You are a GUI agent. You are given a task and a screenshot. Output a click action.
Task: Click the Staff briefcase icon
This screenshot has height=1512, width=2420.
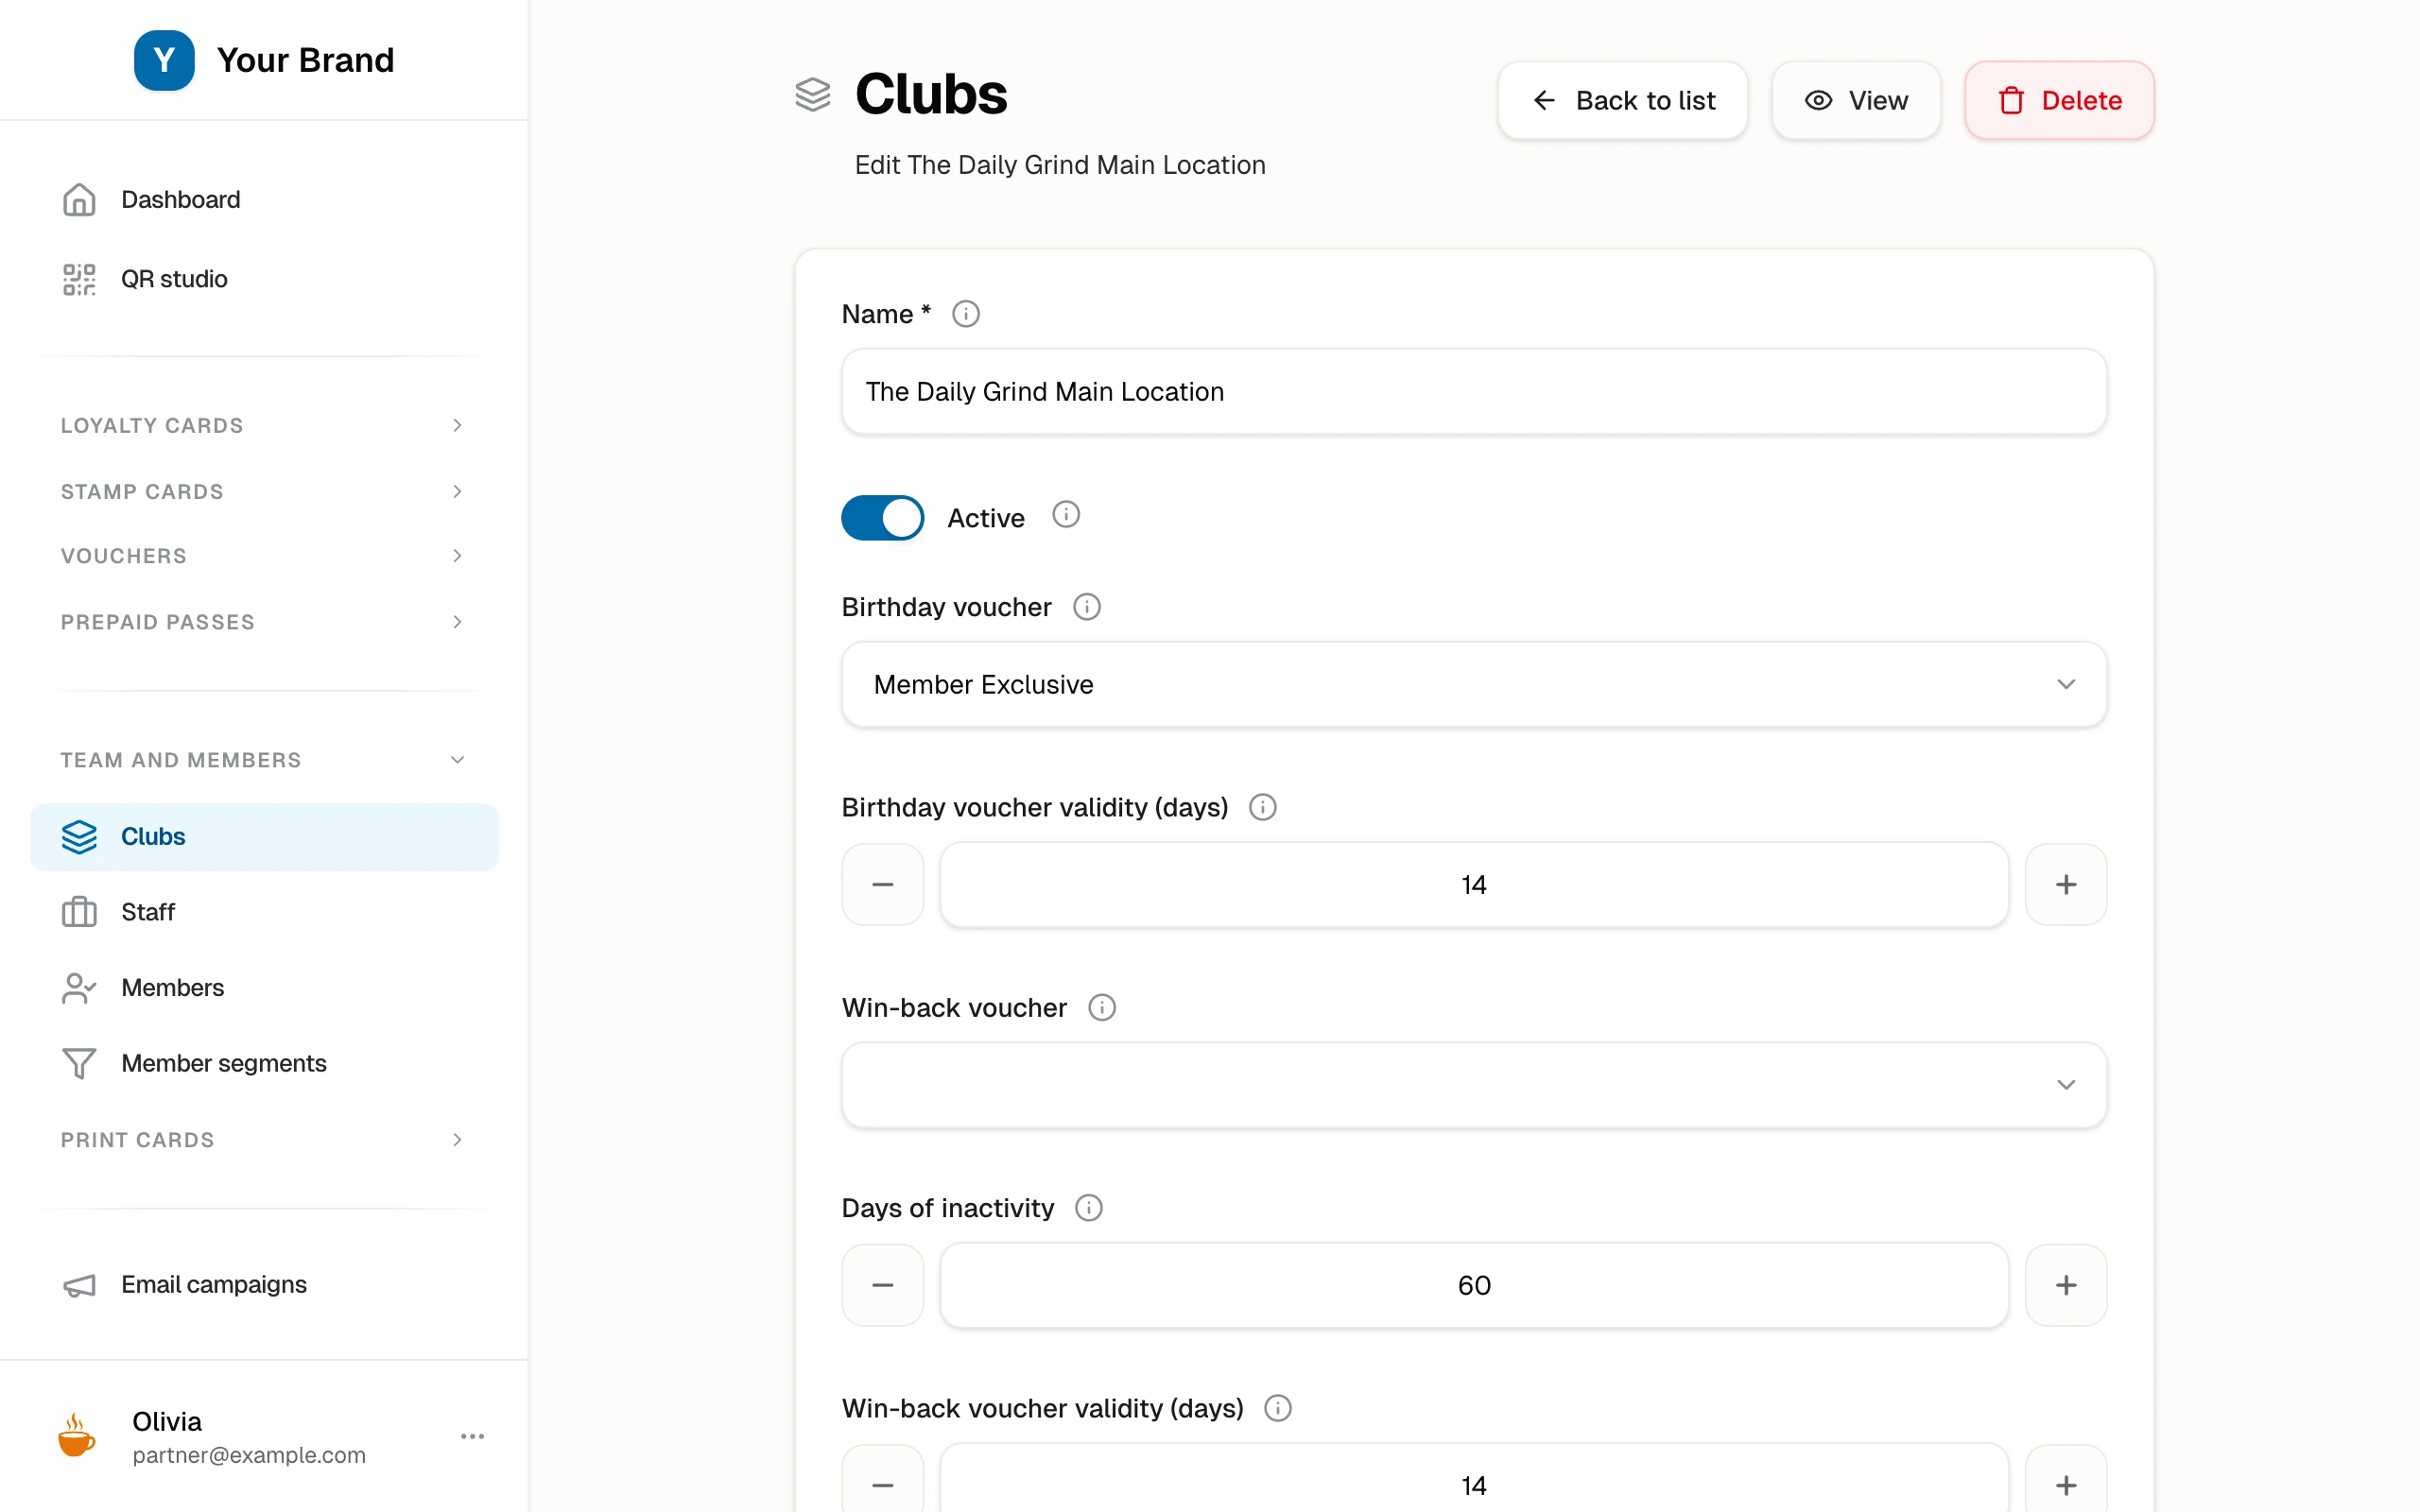[x=79, y=911]
